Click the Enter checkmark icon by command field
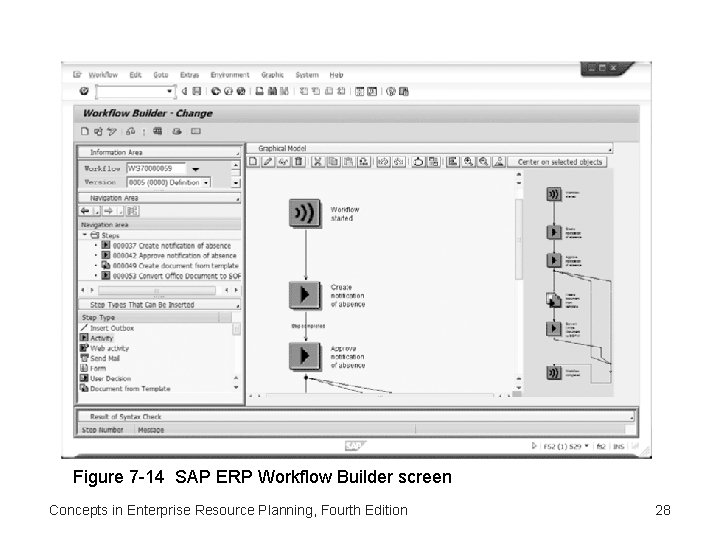This screenshot has height=540, width=720. [84, 91]
